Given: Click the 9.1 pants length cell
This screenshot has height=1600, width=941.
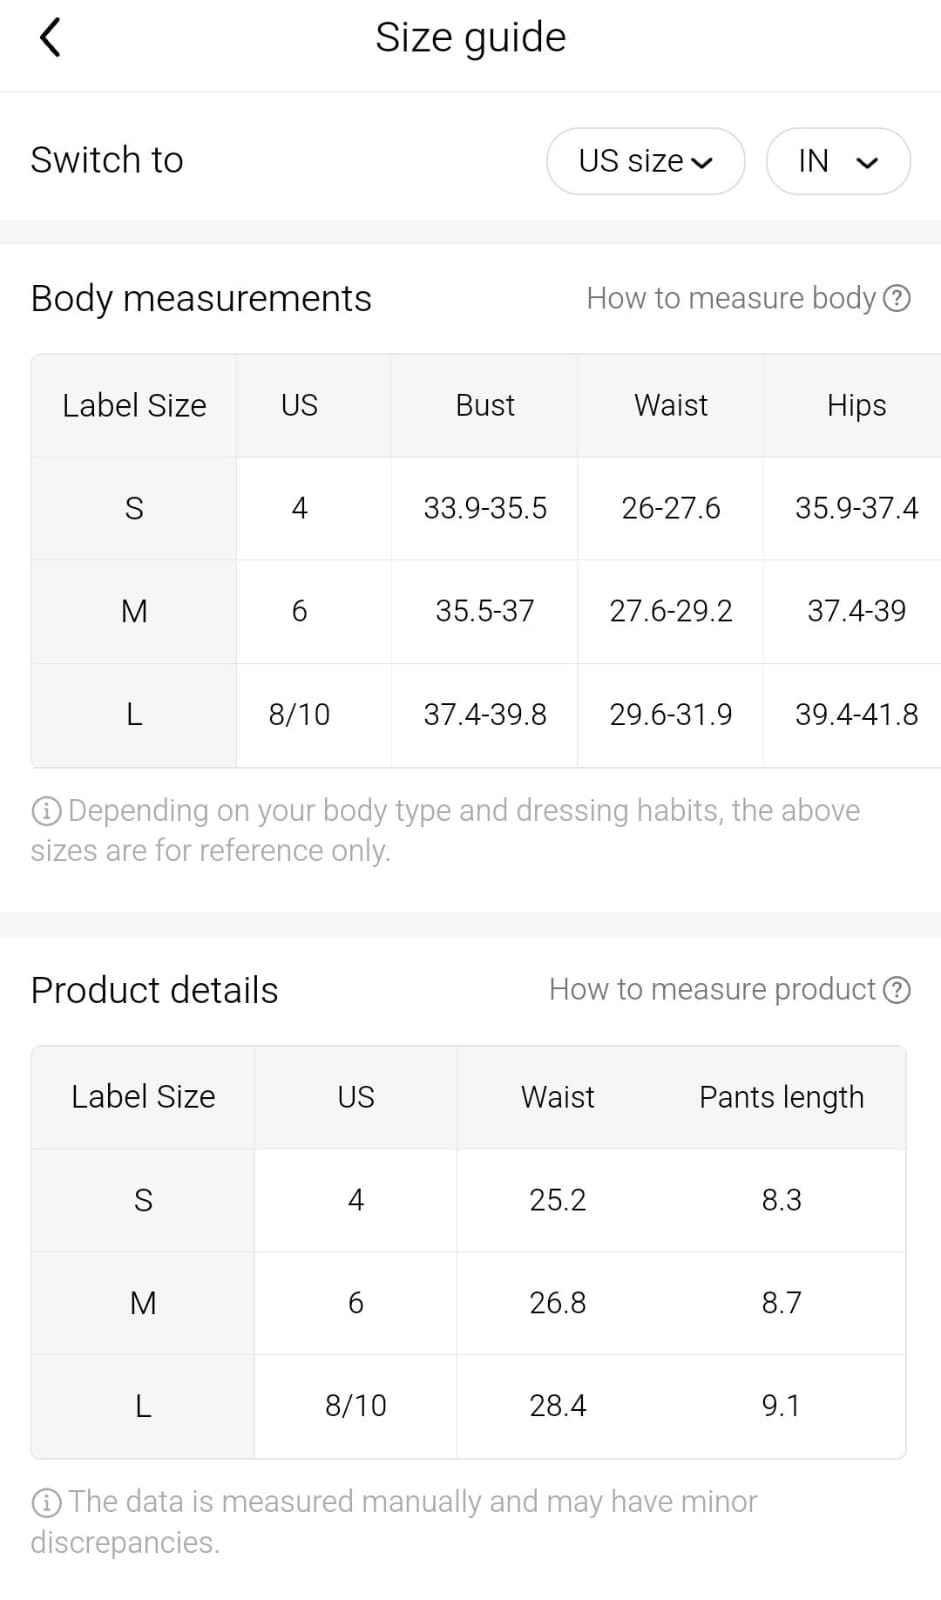Looking at the screenshot, I should (x=781, y=1406).
